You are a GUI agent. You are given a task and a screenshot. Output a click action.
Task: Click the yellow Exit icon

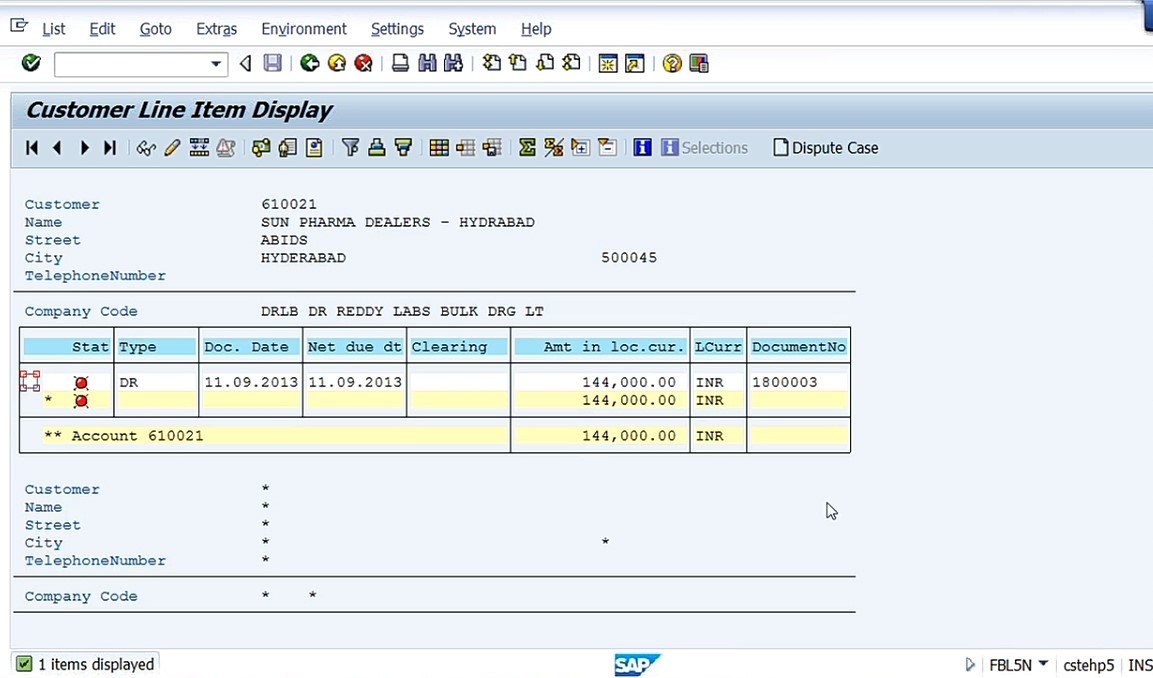click(337, 63)
